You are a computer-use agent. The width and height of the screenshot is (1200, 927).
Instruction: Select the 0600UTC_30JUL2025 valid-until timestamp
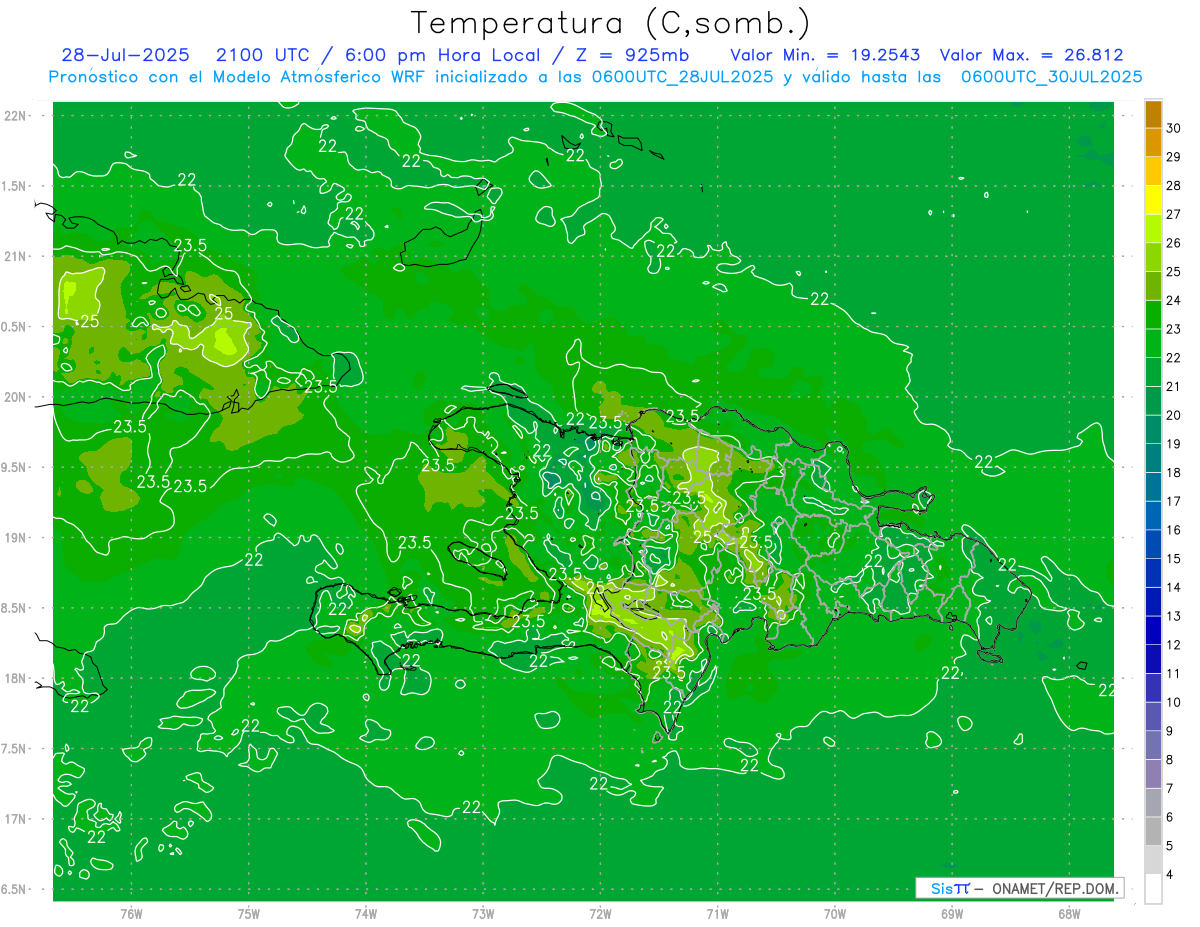pos(1051,76)
